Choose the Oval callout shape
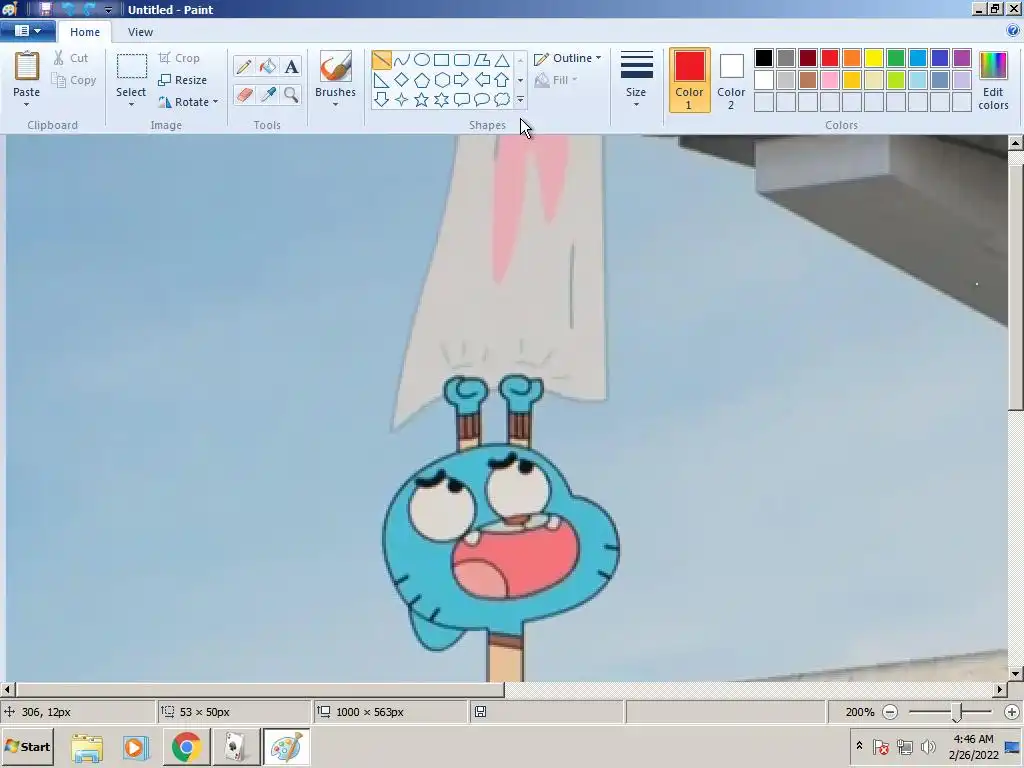This screenshot has height=768, width=1024. tap(482, 99)
